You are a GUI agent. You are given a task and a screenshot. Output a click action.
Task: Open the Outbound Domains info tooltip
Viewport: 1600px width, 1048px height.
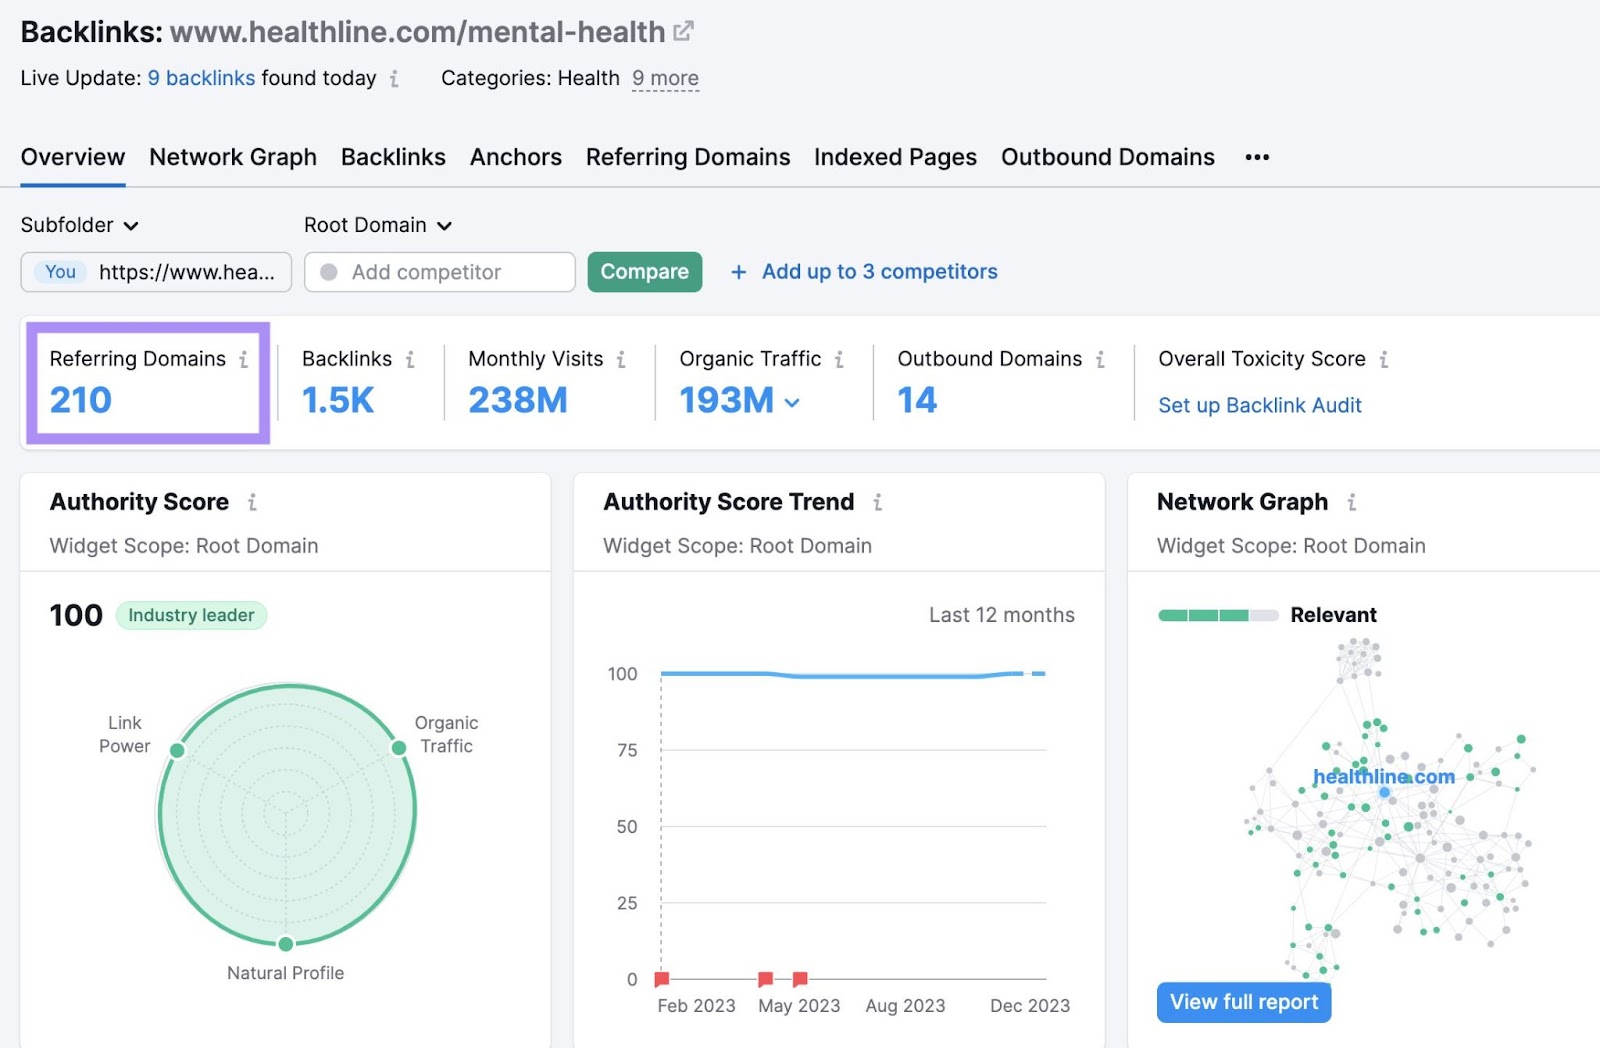(x=1101, y=359)
